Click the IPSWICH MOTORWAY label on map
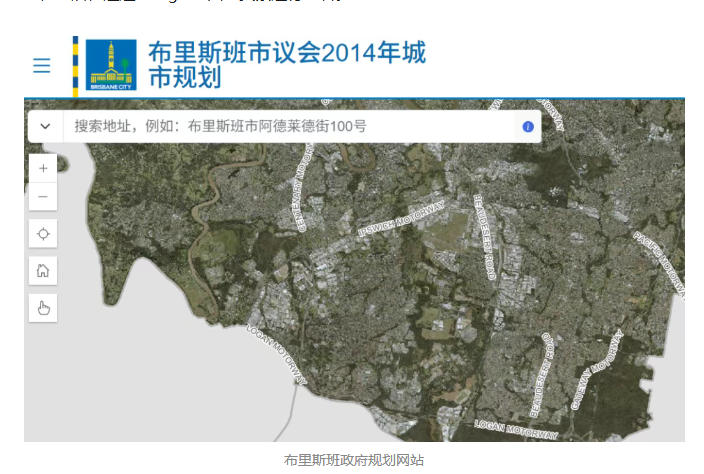704x474 pixels. pos(401,218)
